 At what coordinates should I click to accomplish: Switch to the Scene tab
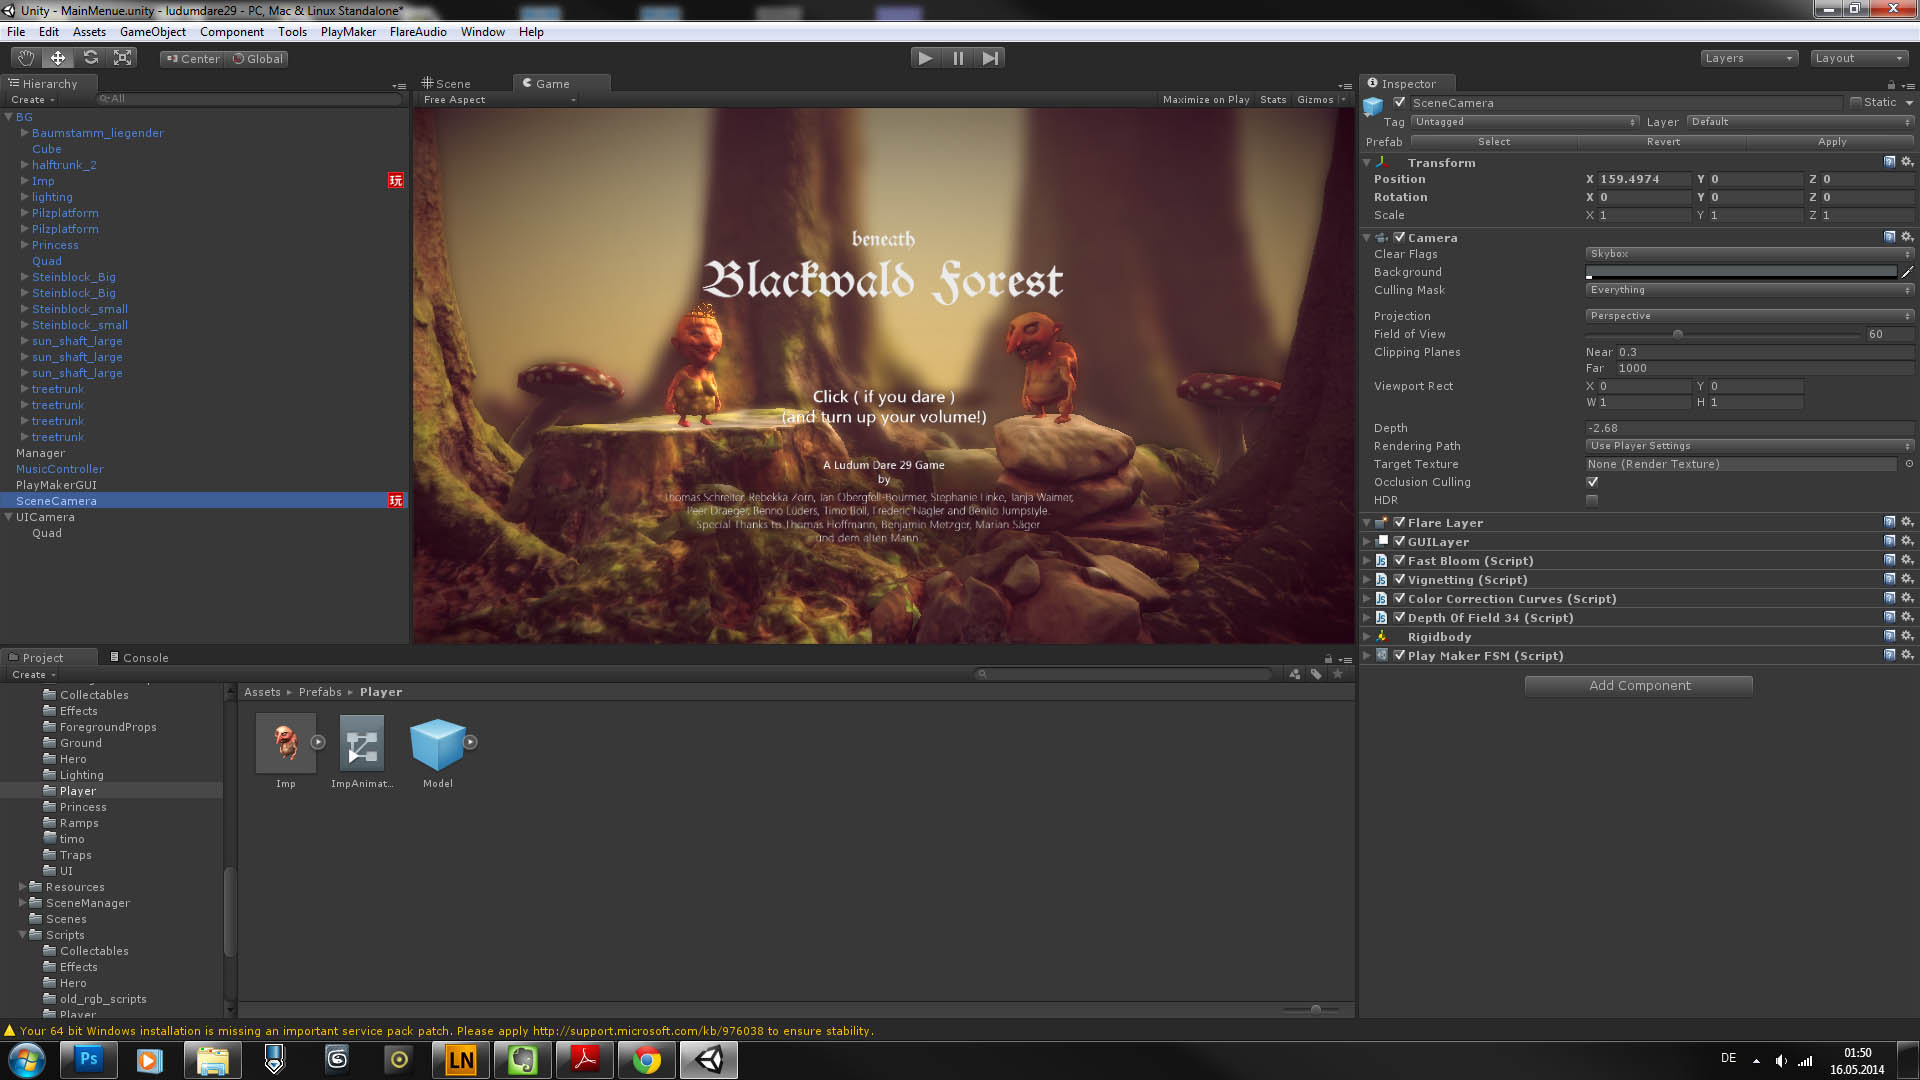[445, 84]
